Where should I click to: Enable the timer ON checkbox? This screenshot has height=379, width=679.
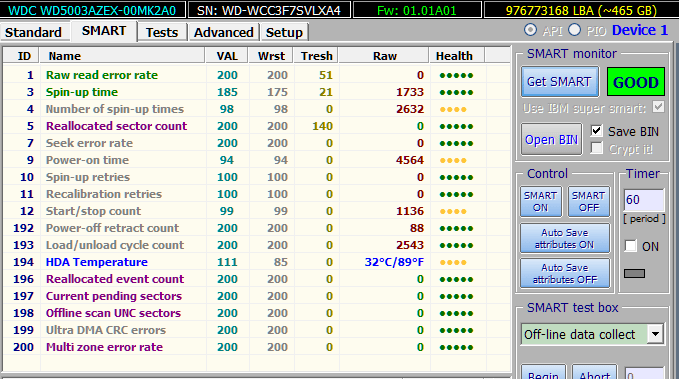click(x=630, y=246)
